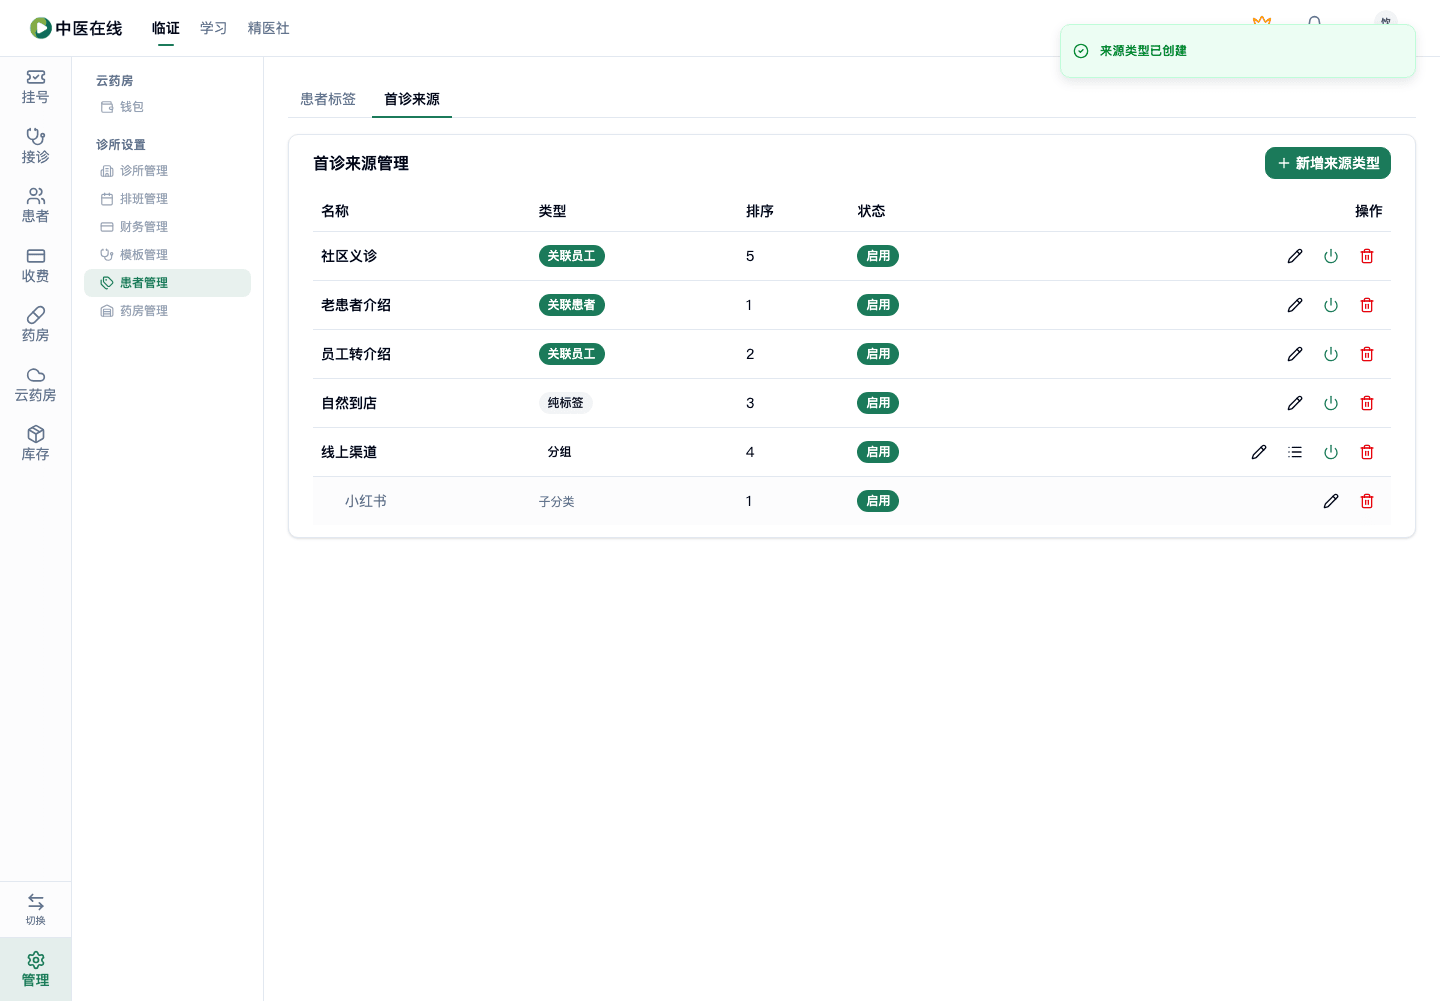Click the 纯标签 type badge
1440x1001 pixels.
[x=566, y=403]
